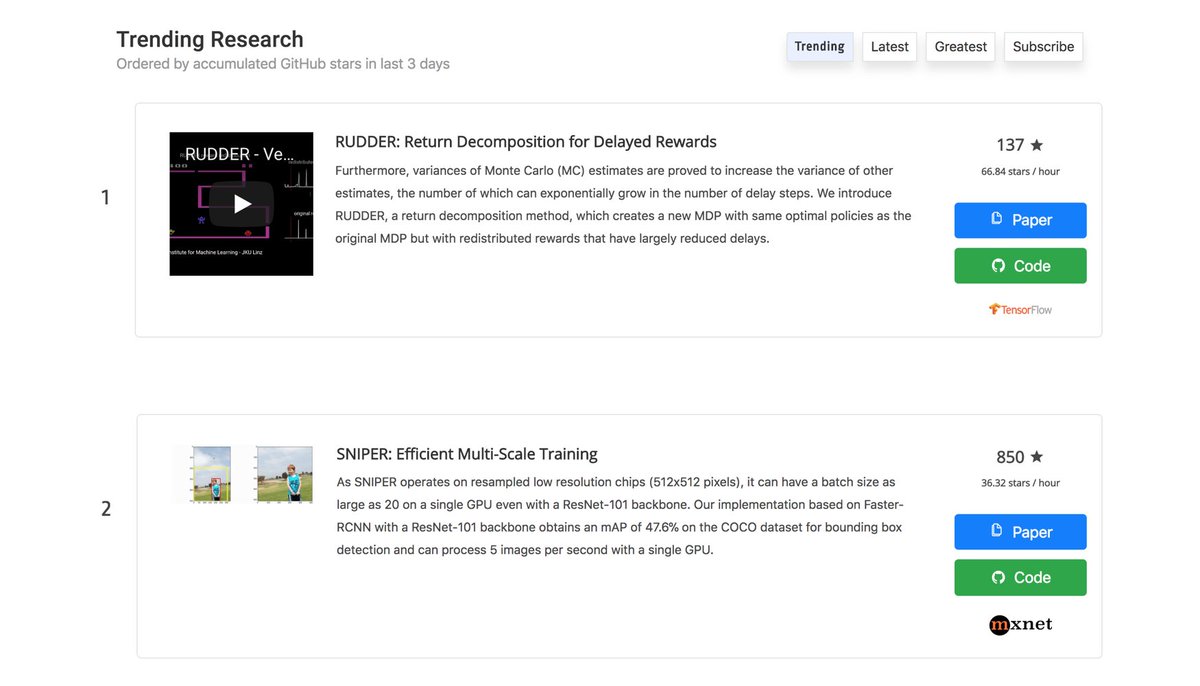Click the document icon on RUDDER's Paper button
The height and width of the screenshot is (686, 1200).
click(x=999, y=220)
